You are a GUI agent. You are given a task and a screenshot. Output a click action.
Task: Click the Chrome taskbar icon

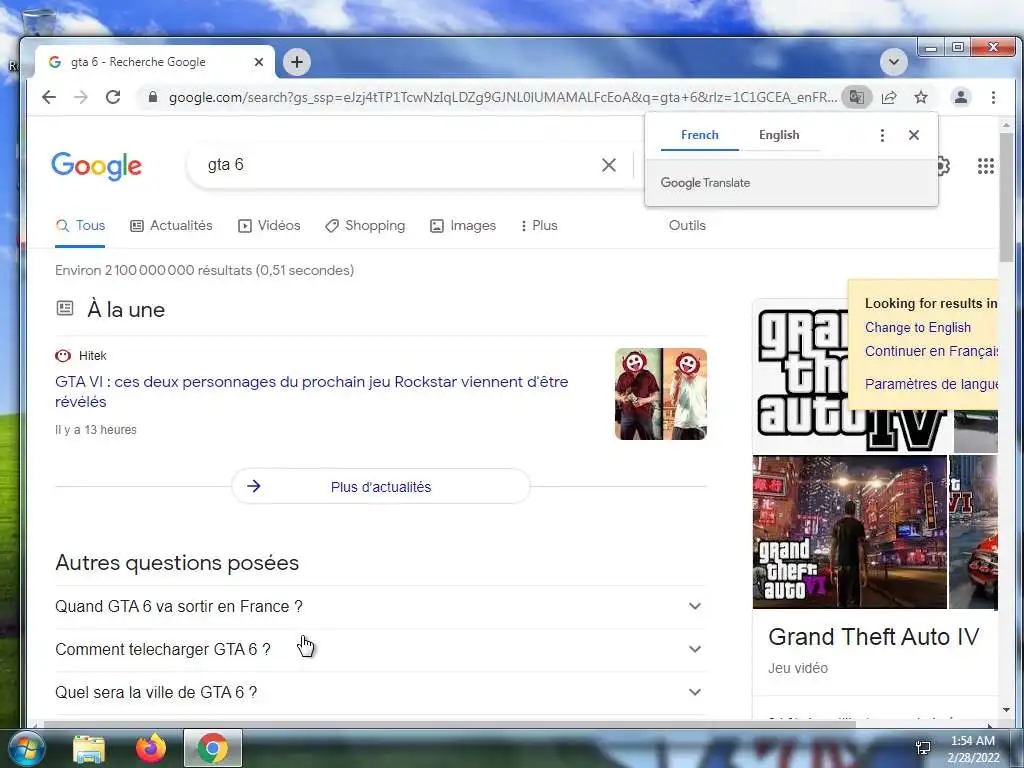click(x=212, y=748)
